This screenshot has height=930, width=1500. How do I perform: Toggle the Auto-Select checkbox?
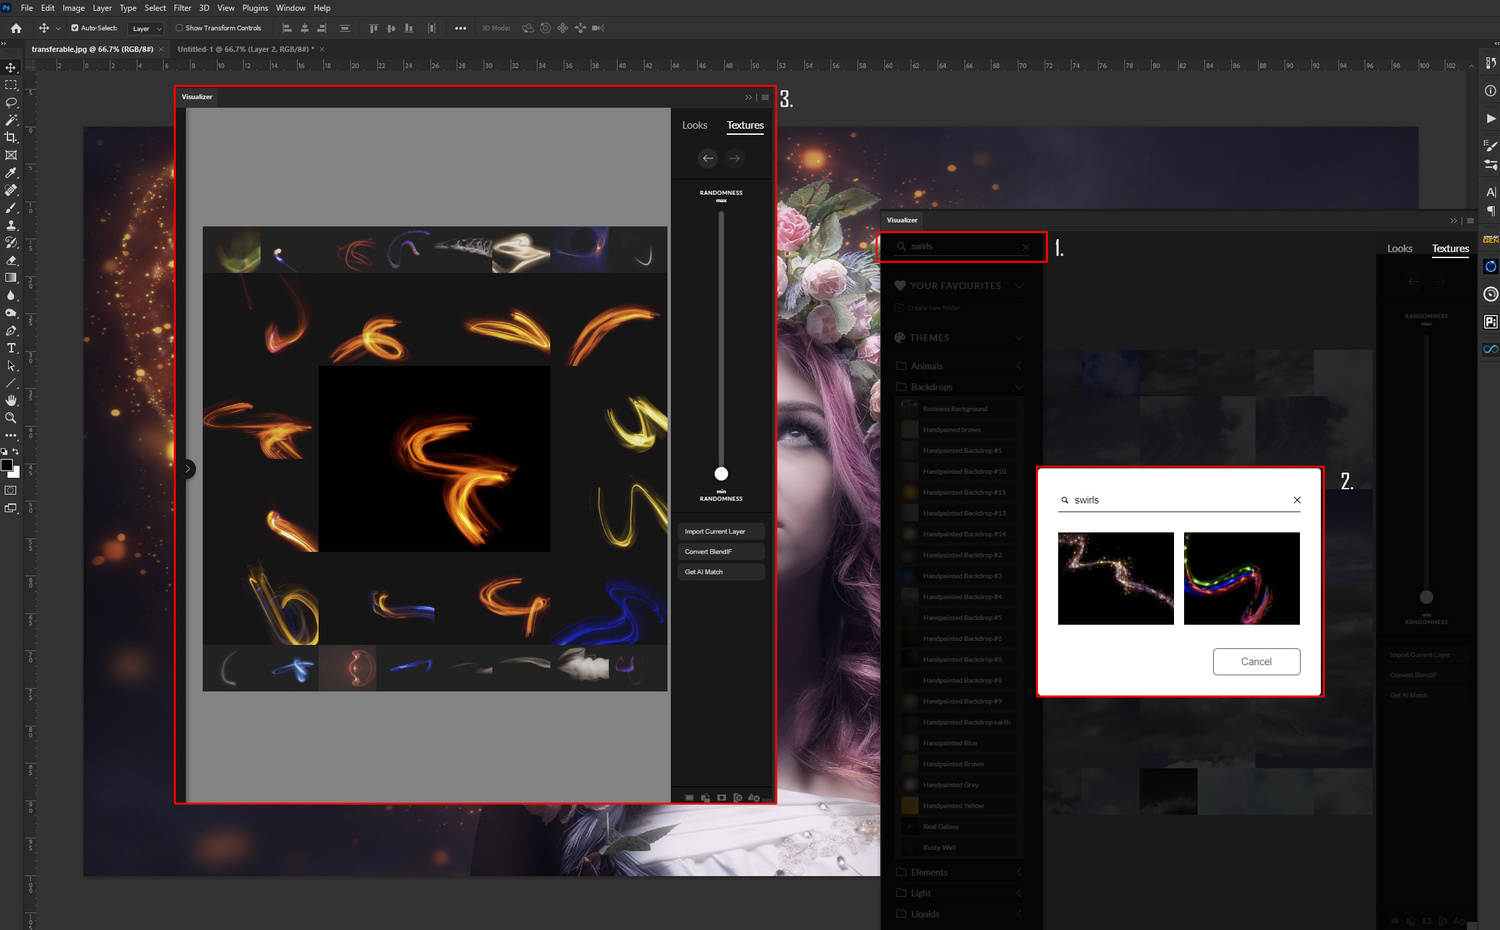[x=75, y=28]
